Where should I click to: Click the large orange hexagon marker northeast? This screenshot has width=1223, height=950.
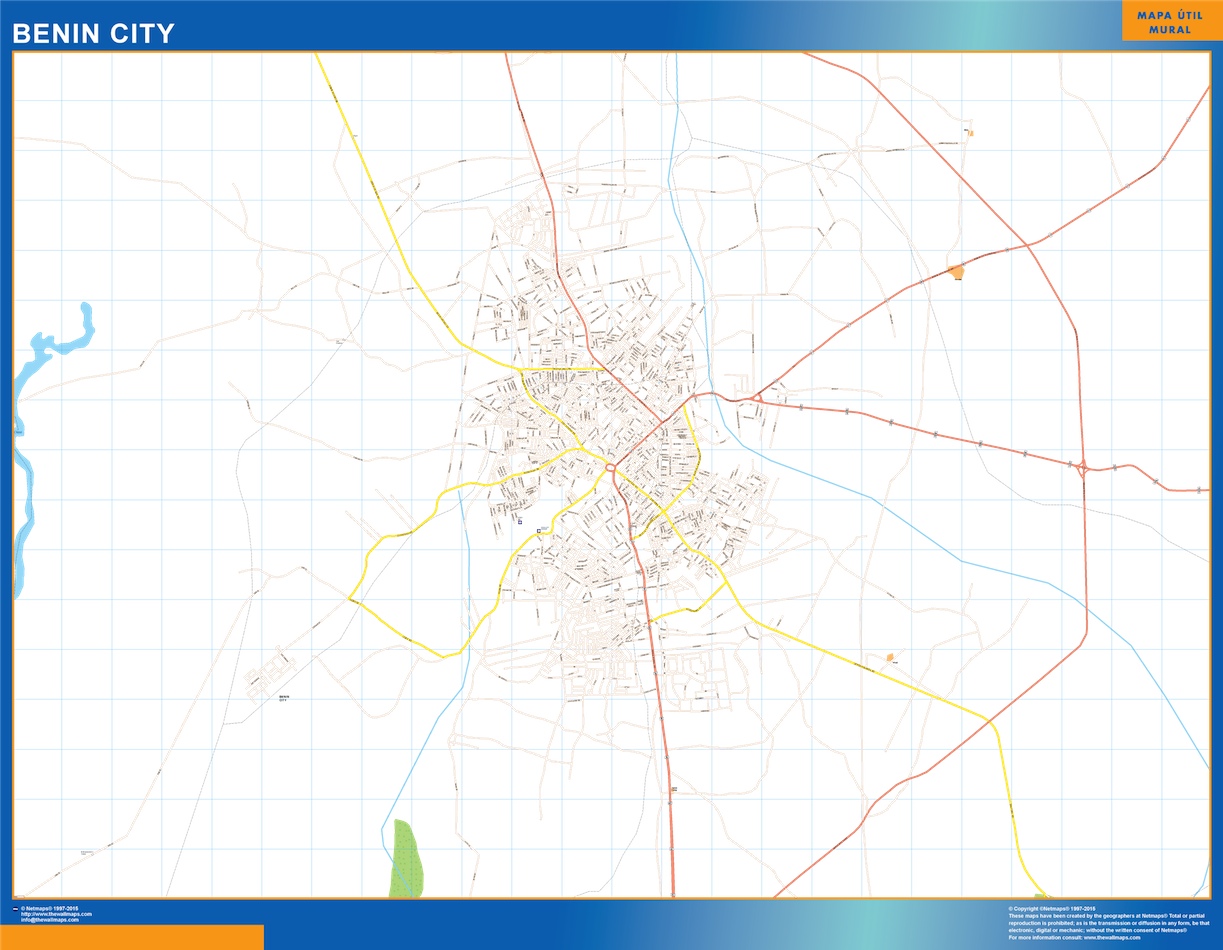pyautogui.click(x=957, y=271)
